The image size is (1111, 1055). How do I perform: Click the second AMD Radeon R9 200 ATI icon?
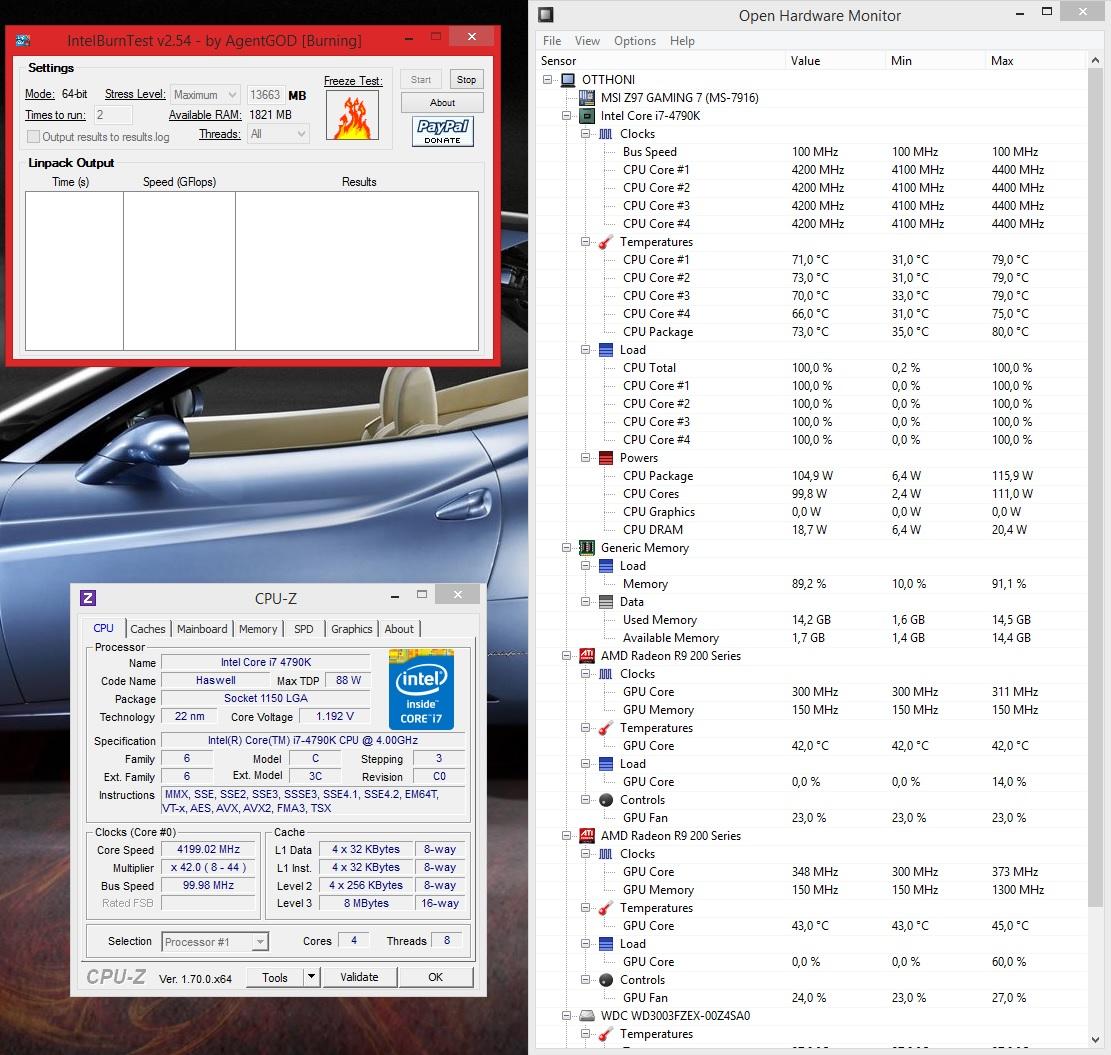point(587,836)
